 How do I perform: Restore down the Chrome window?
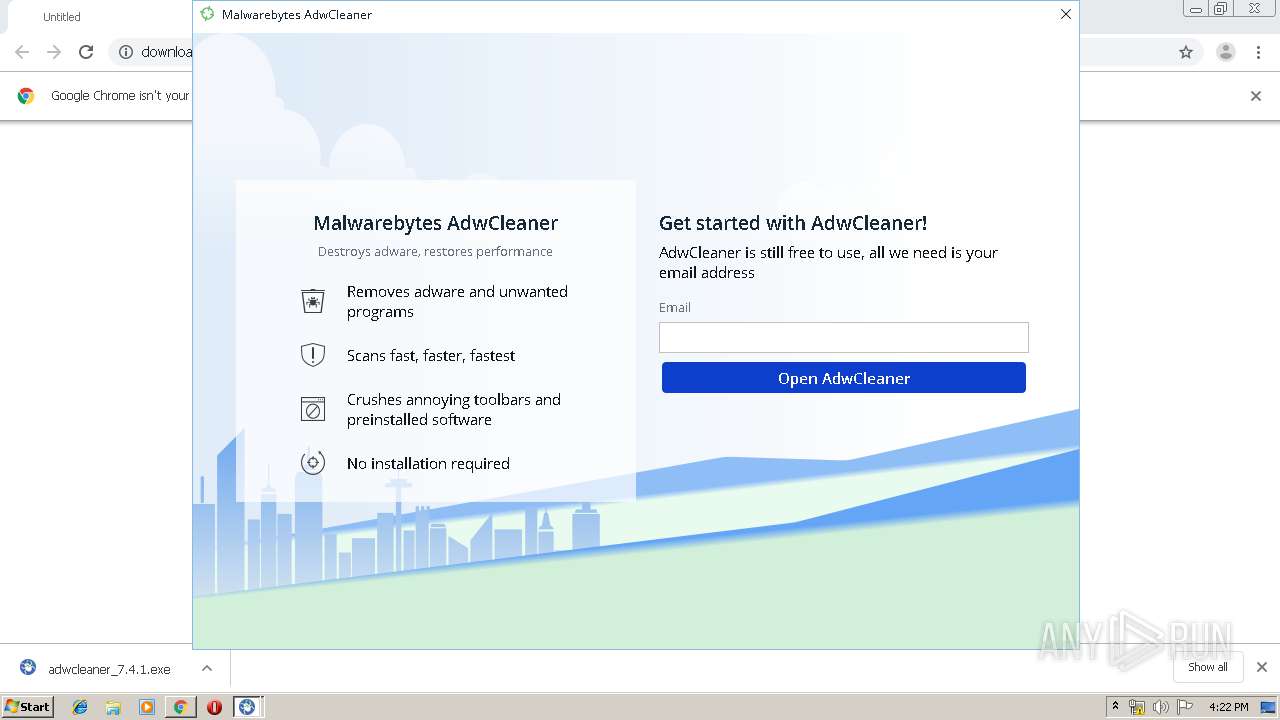[1221, 9]
